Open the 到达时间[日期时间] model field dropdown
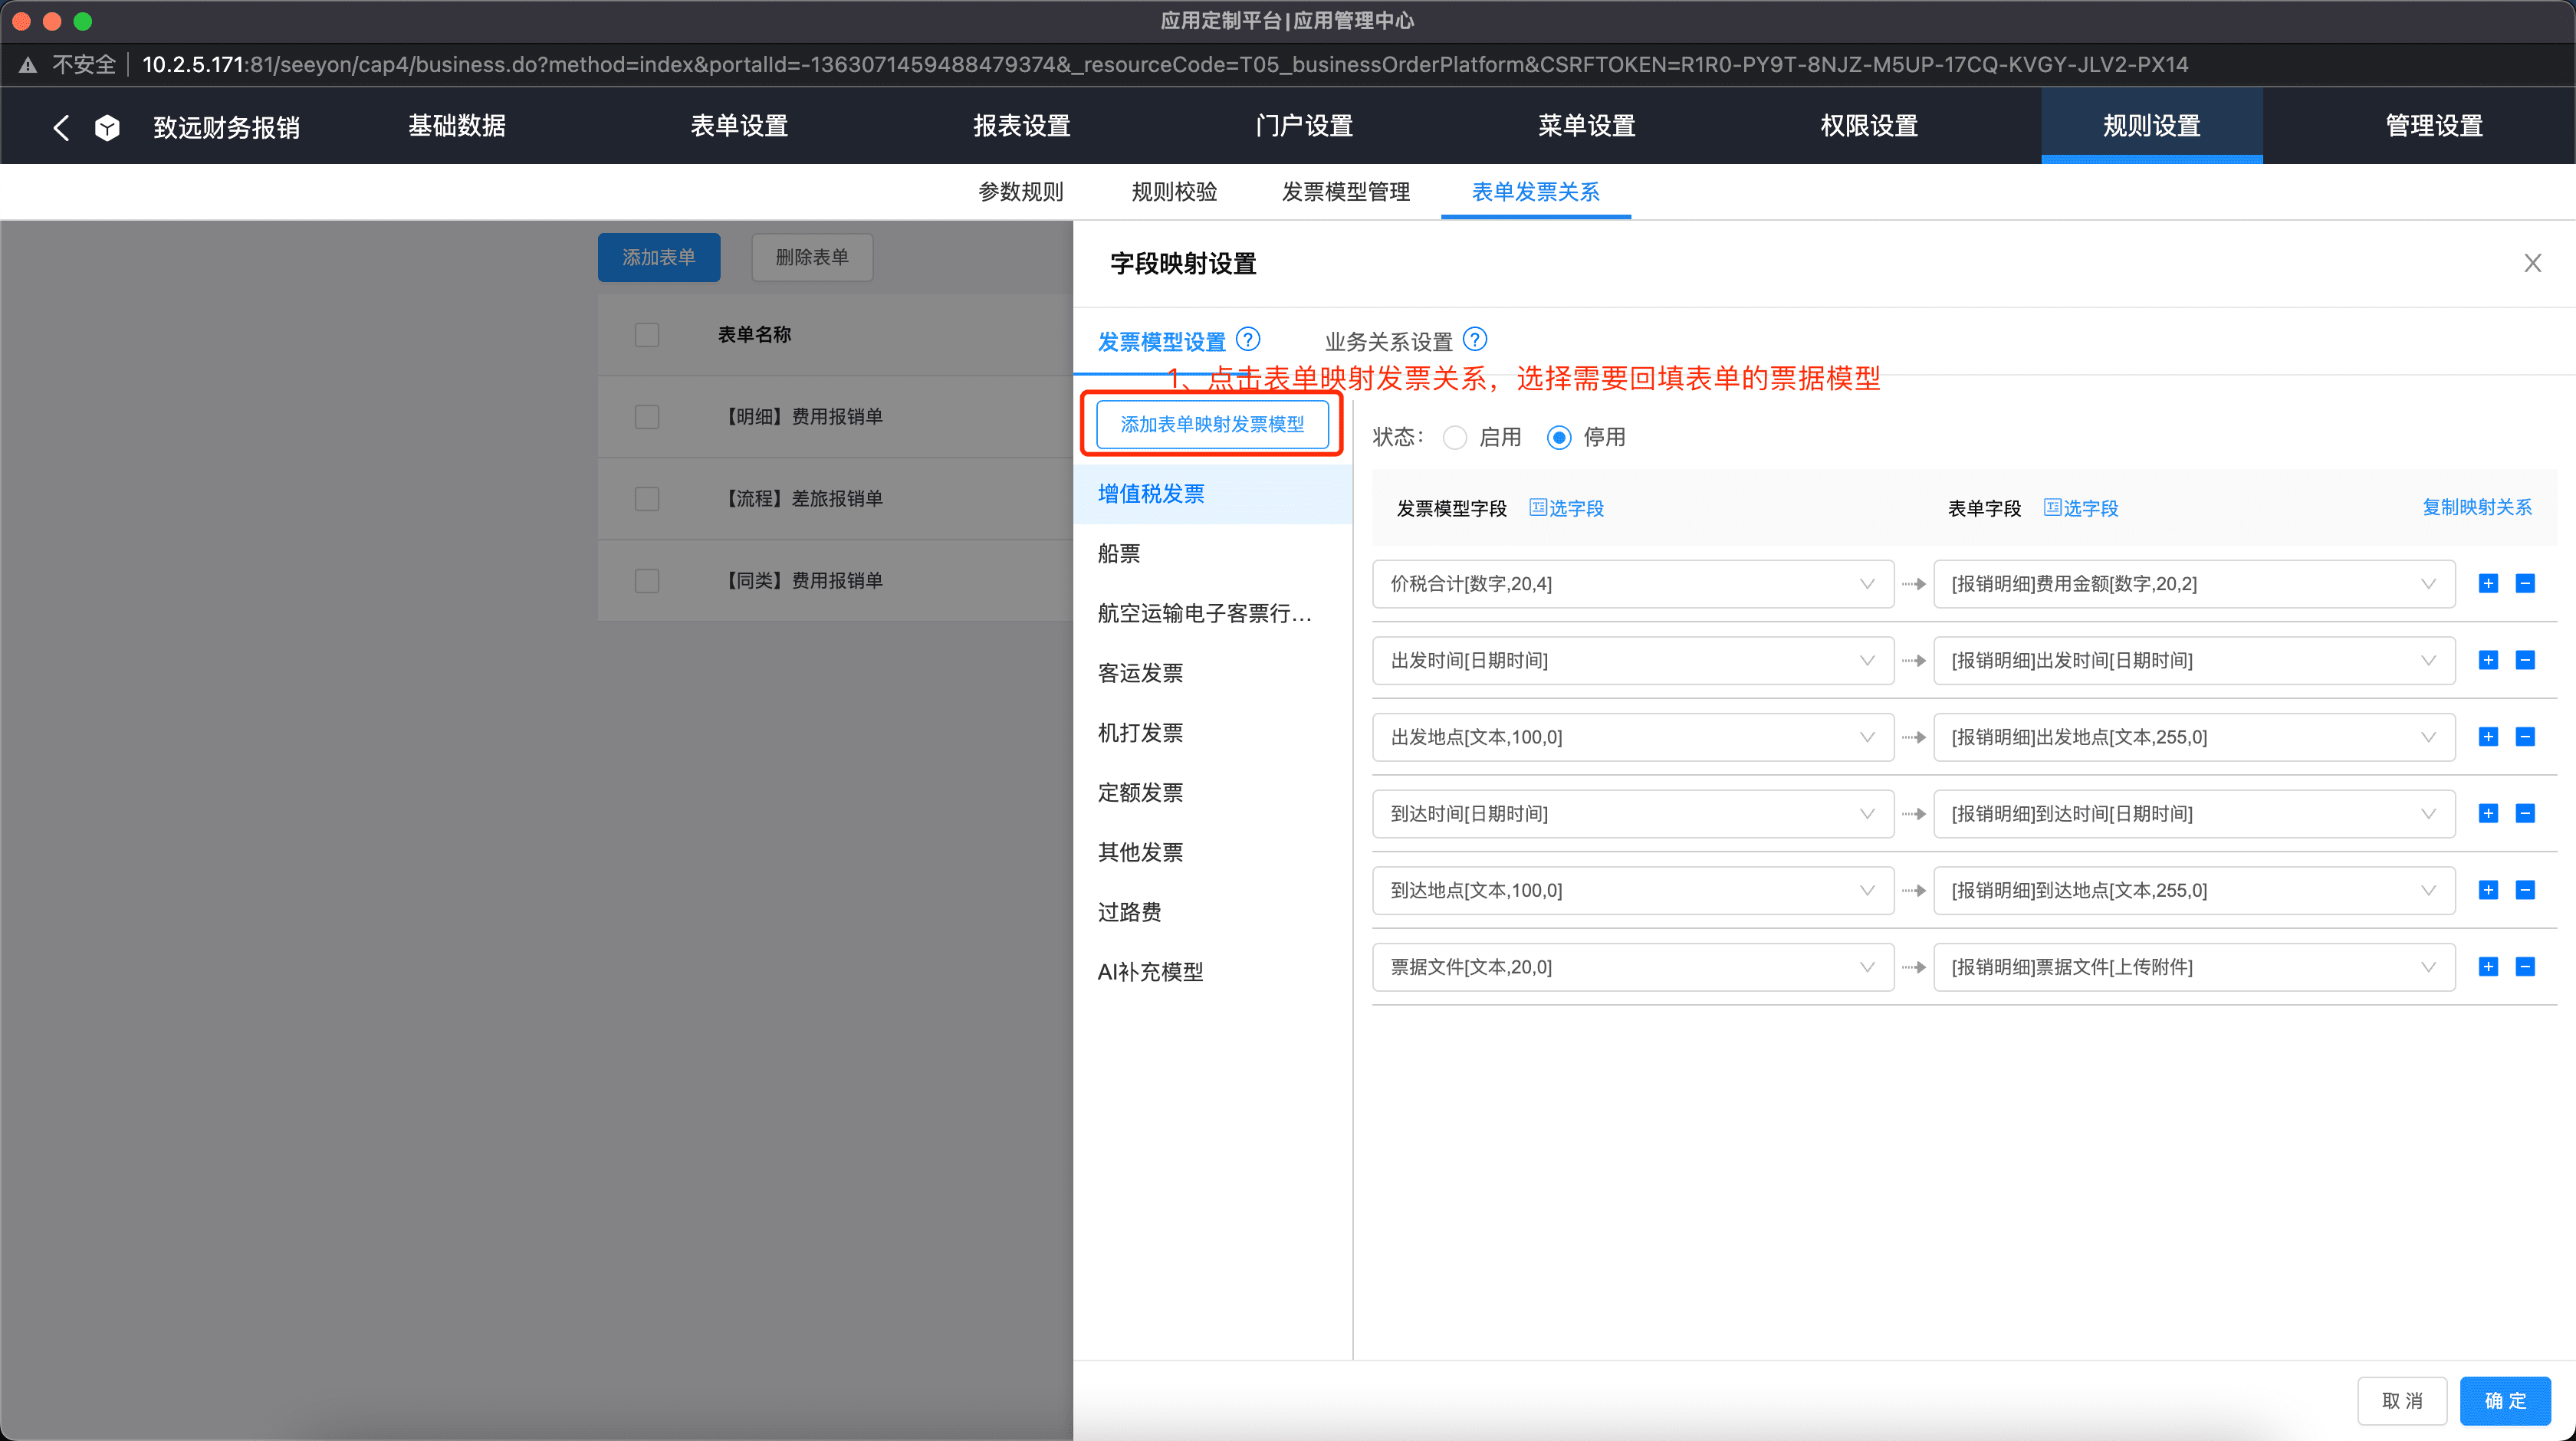This screenshot has height=1441, width=2576. click(x=1633, y=814)
